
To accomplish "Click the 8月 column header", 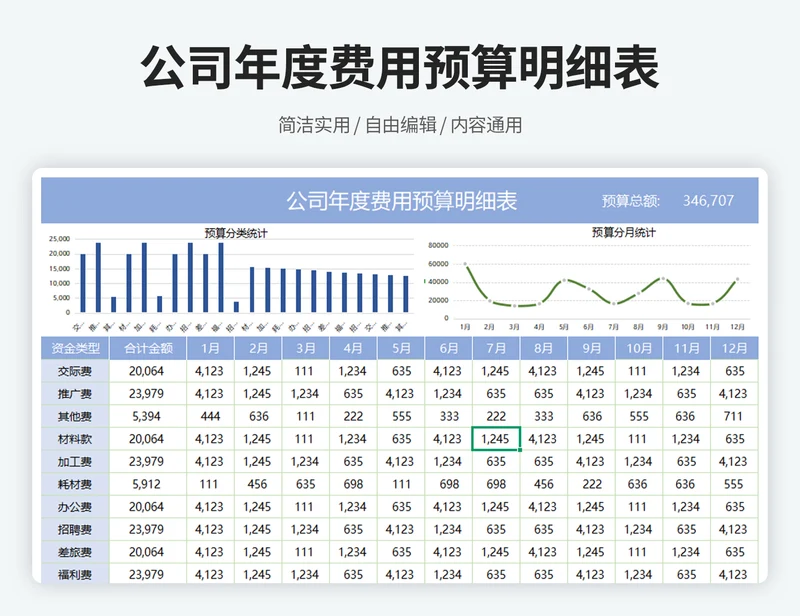I will (x=543, y=349).
